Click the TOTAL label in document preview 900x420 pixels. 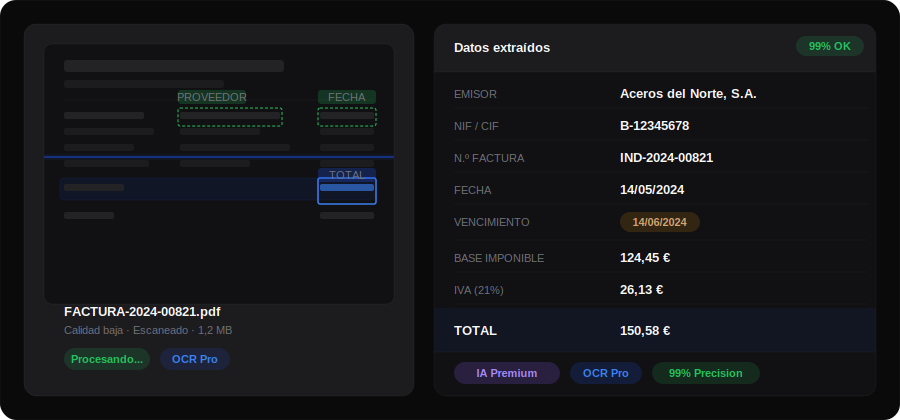pos(347,174)
